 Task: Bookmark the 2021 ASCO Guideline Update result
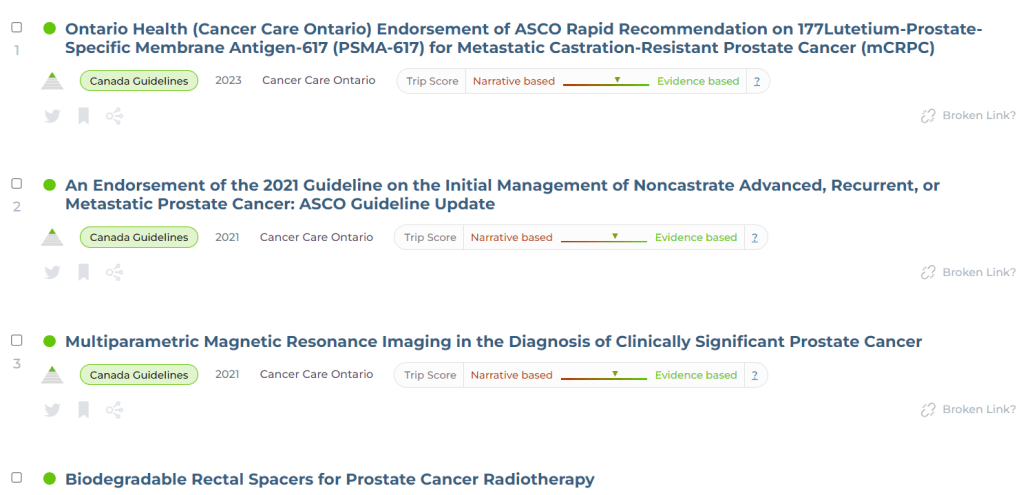(84, 272)
